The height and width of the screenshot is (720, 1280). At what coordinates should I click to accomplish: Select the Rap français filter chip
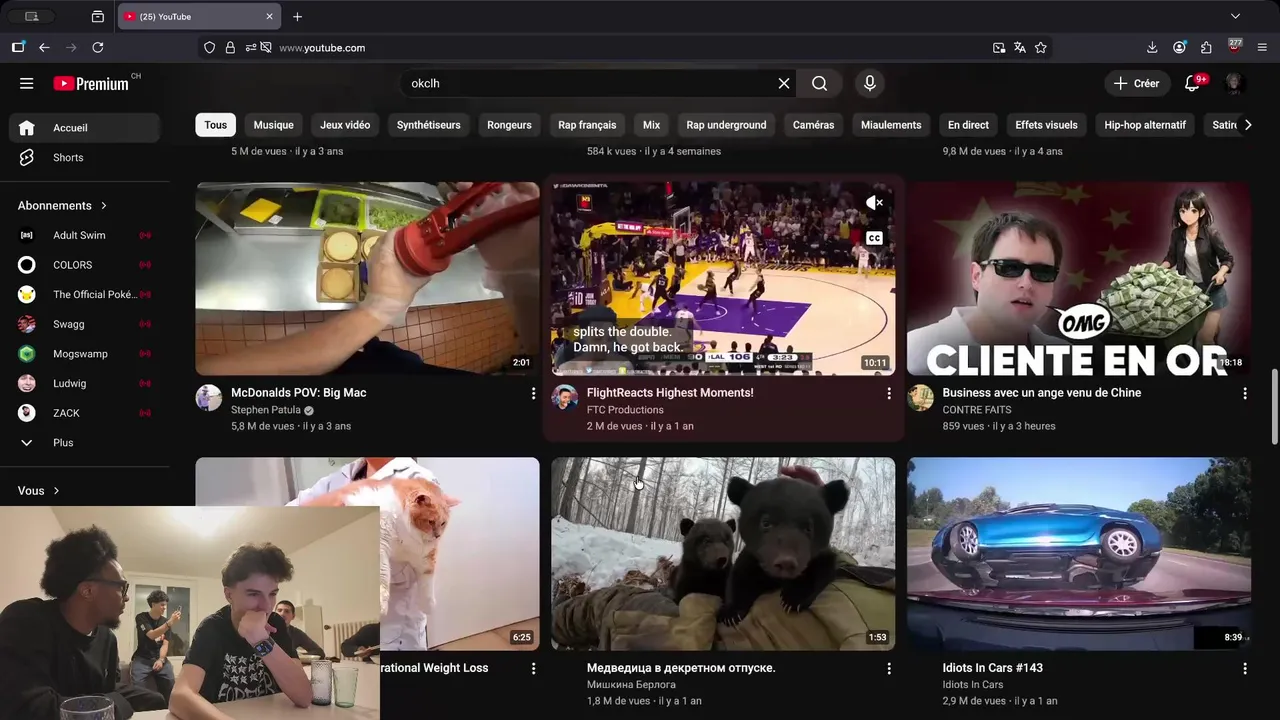tap(587, 125)
